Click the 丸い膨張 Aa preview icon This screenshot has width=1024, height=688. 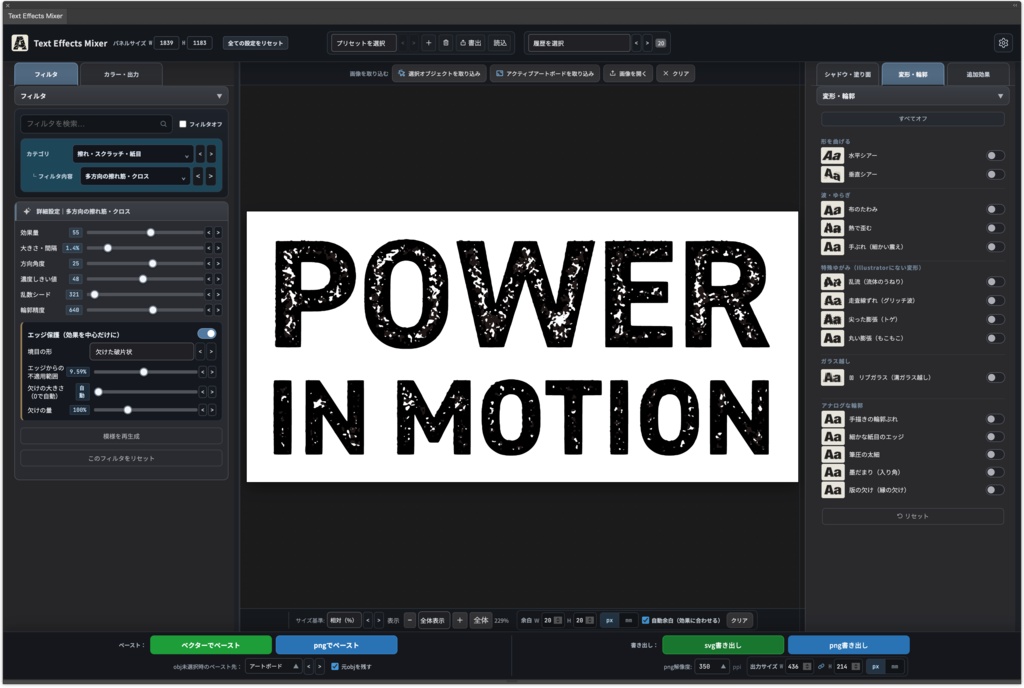[x=832, y=338]
